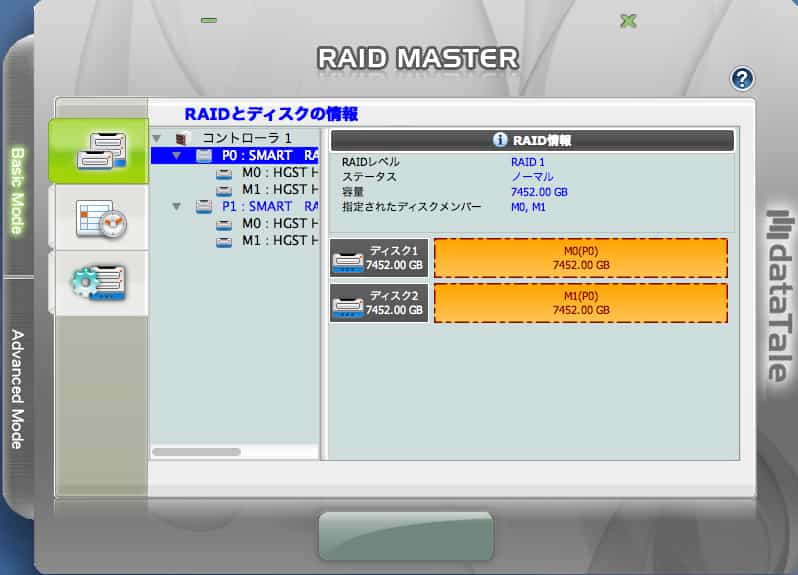This screenshot has width=798, height=575.
Task: Click the ディスク1 drive icon
Action: [x=348, y=261]
